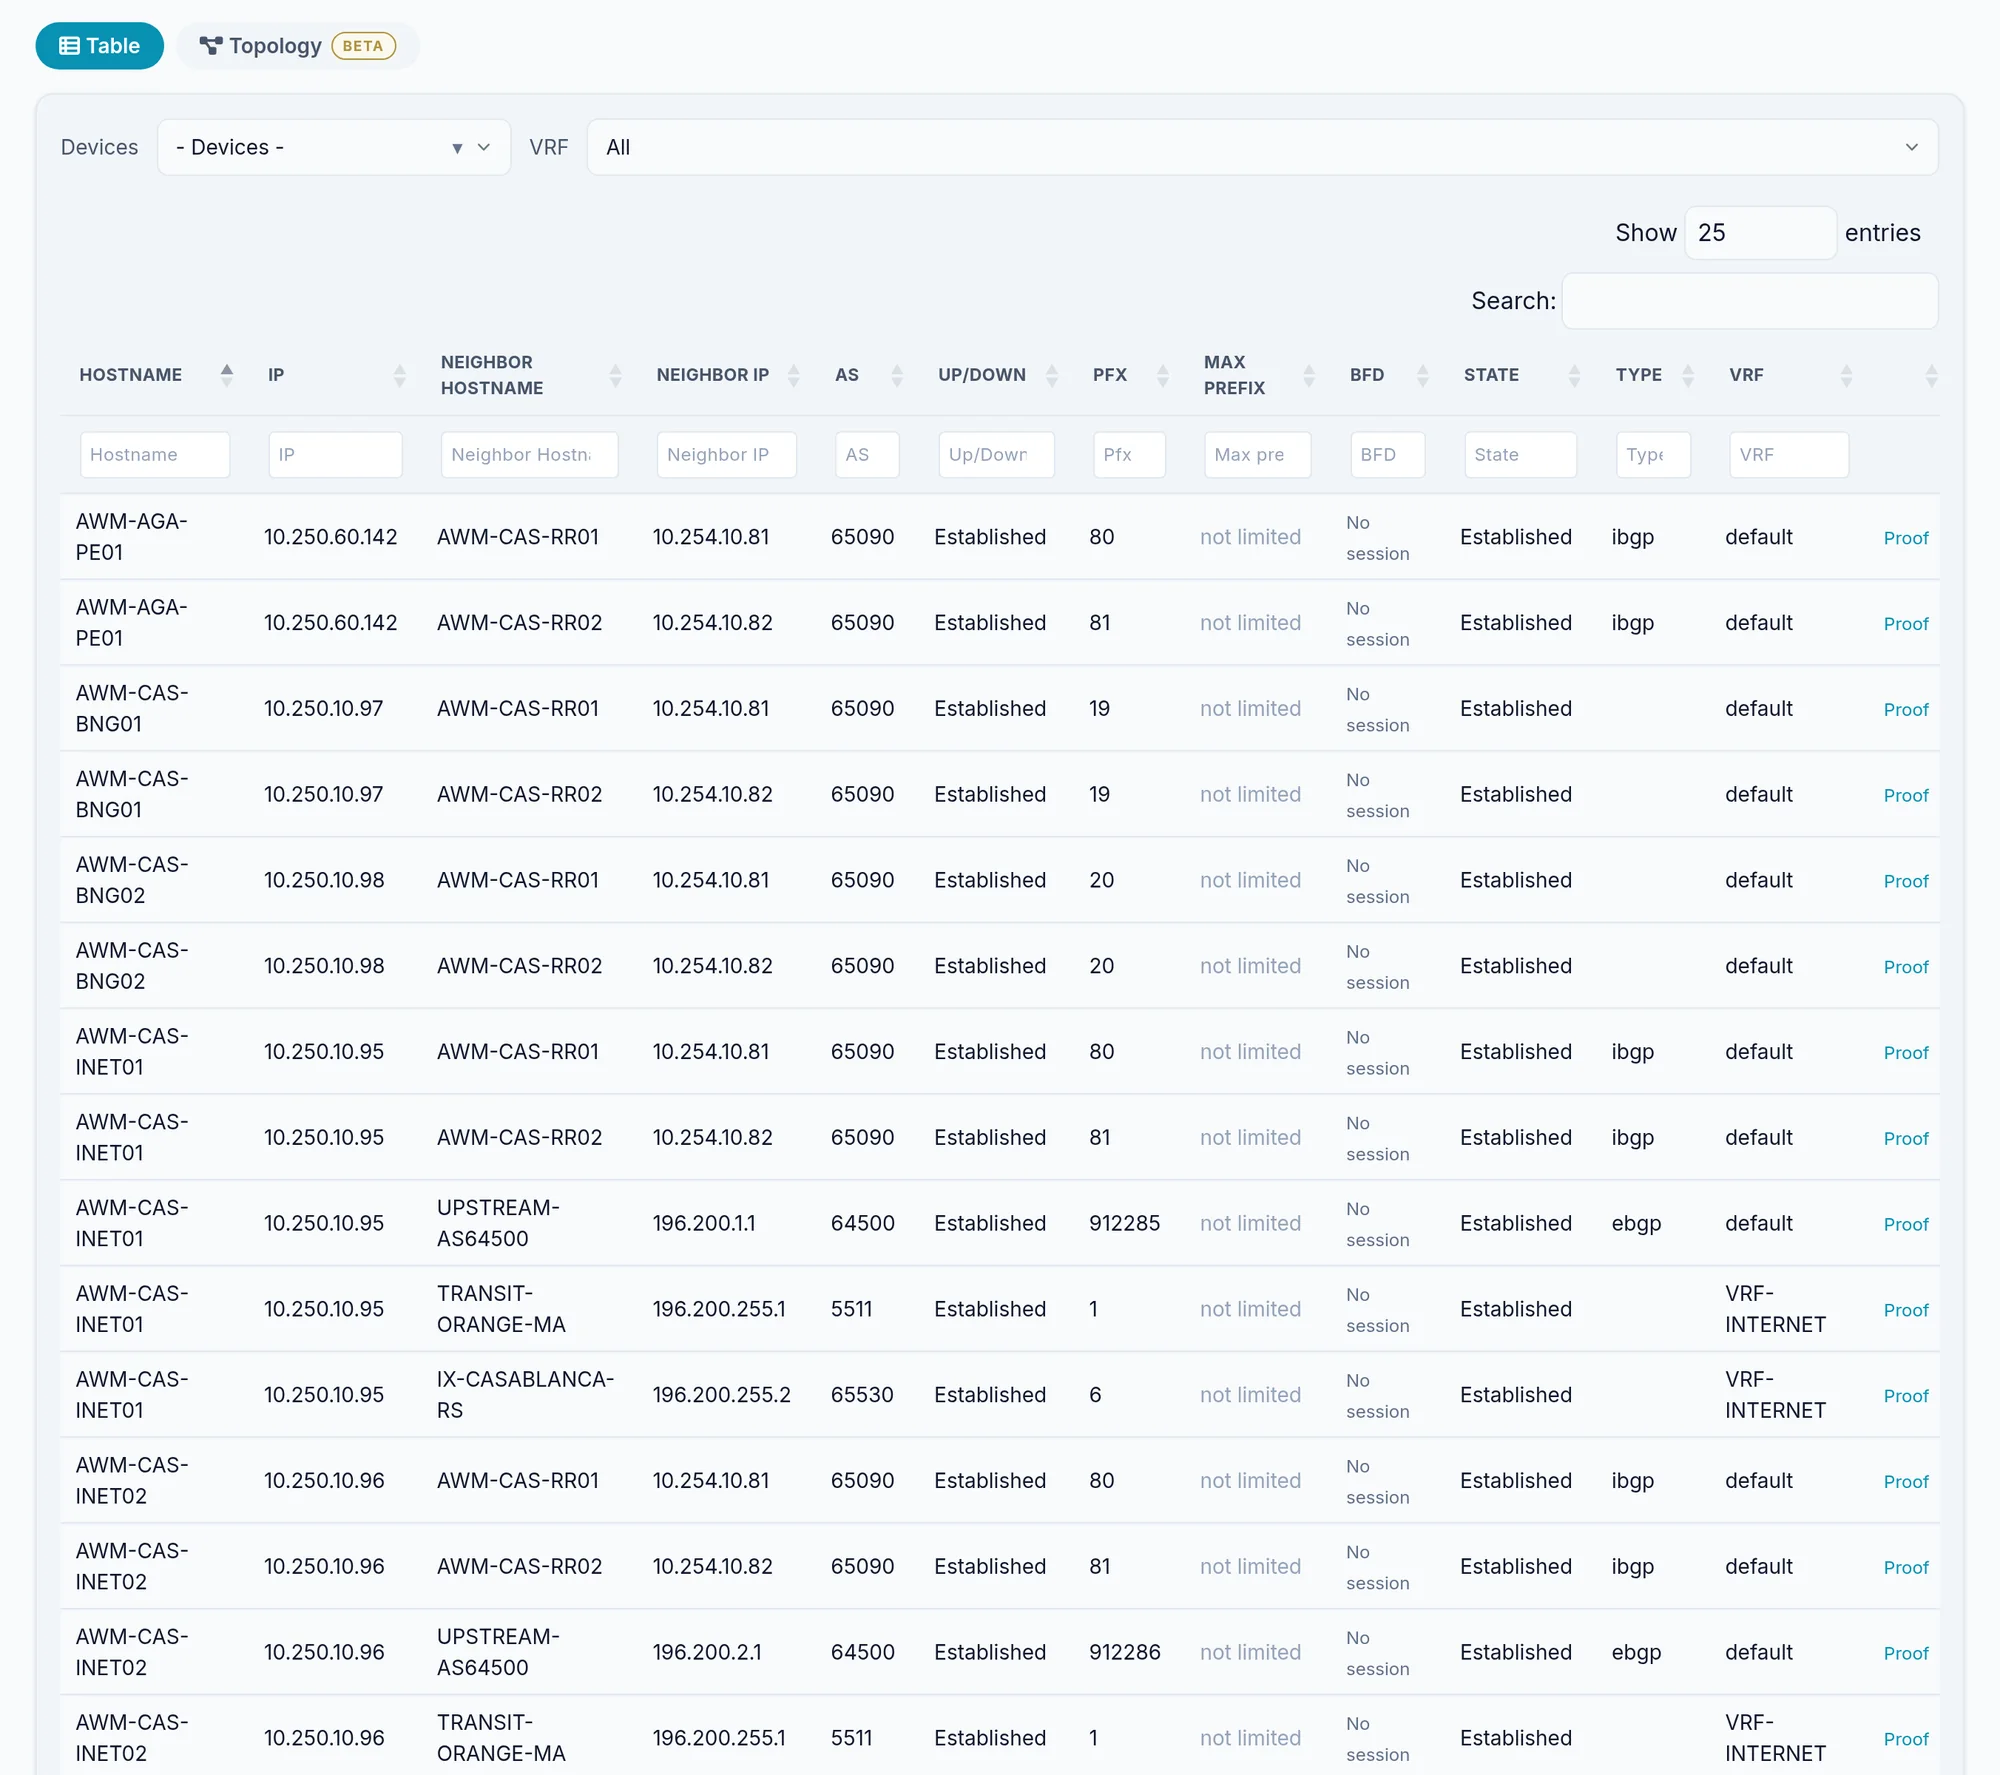Sort by State column arrows
The height and width of the screenshot is (1775, 2000).
click(1575, 375)
